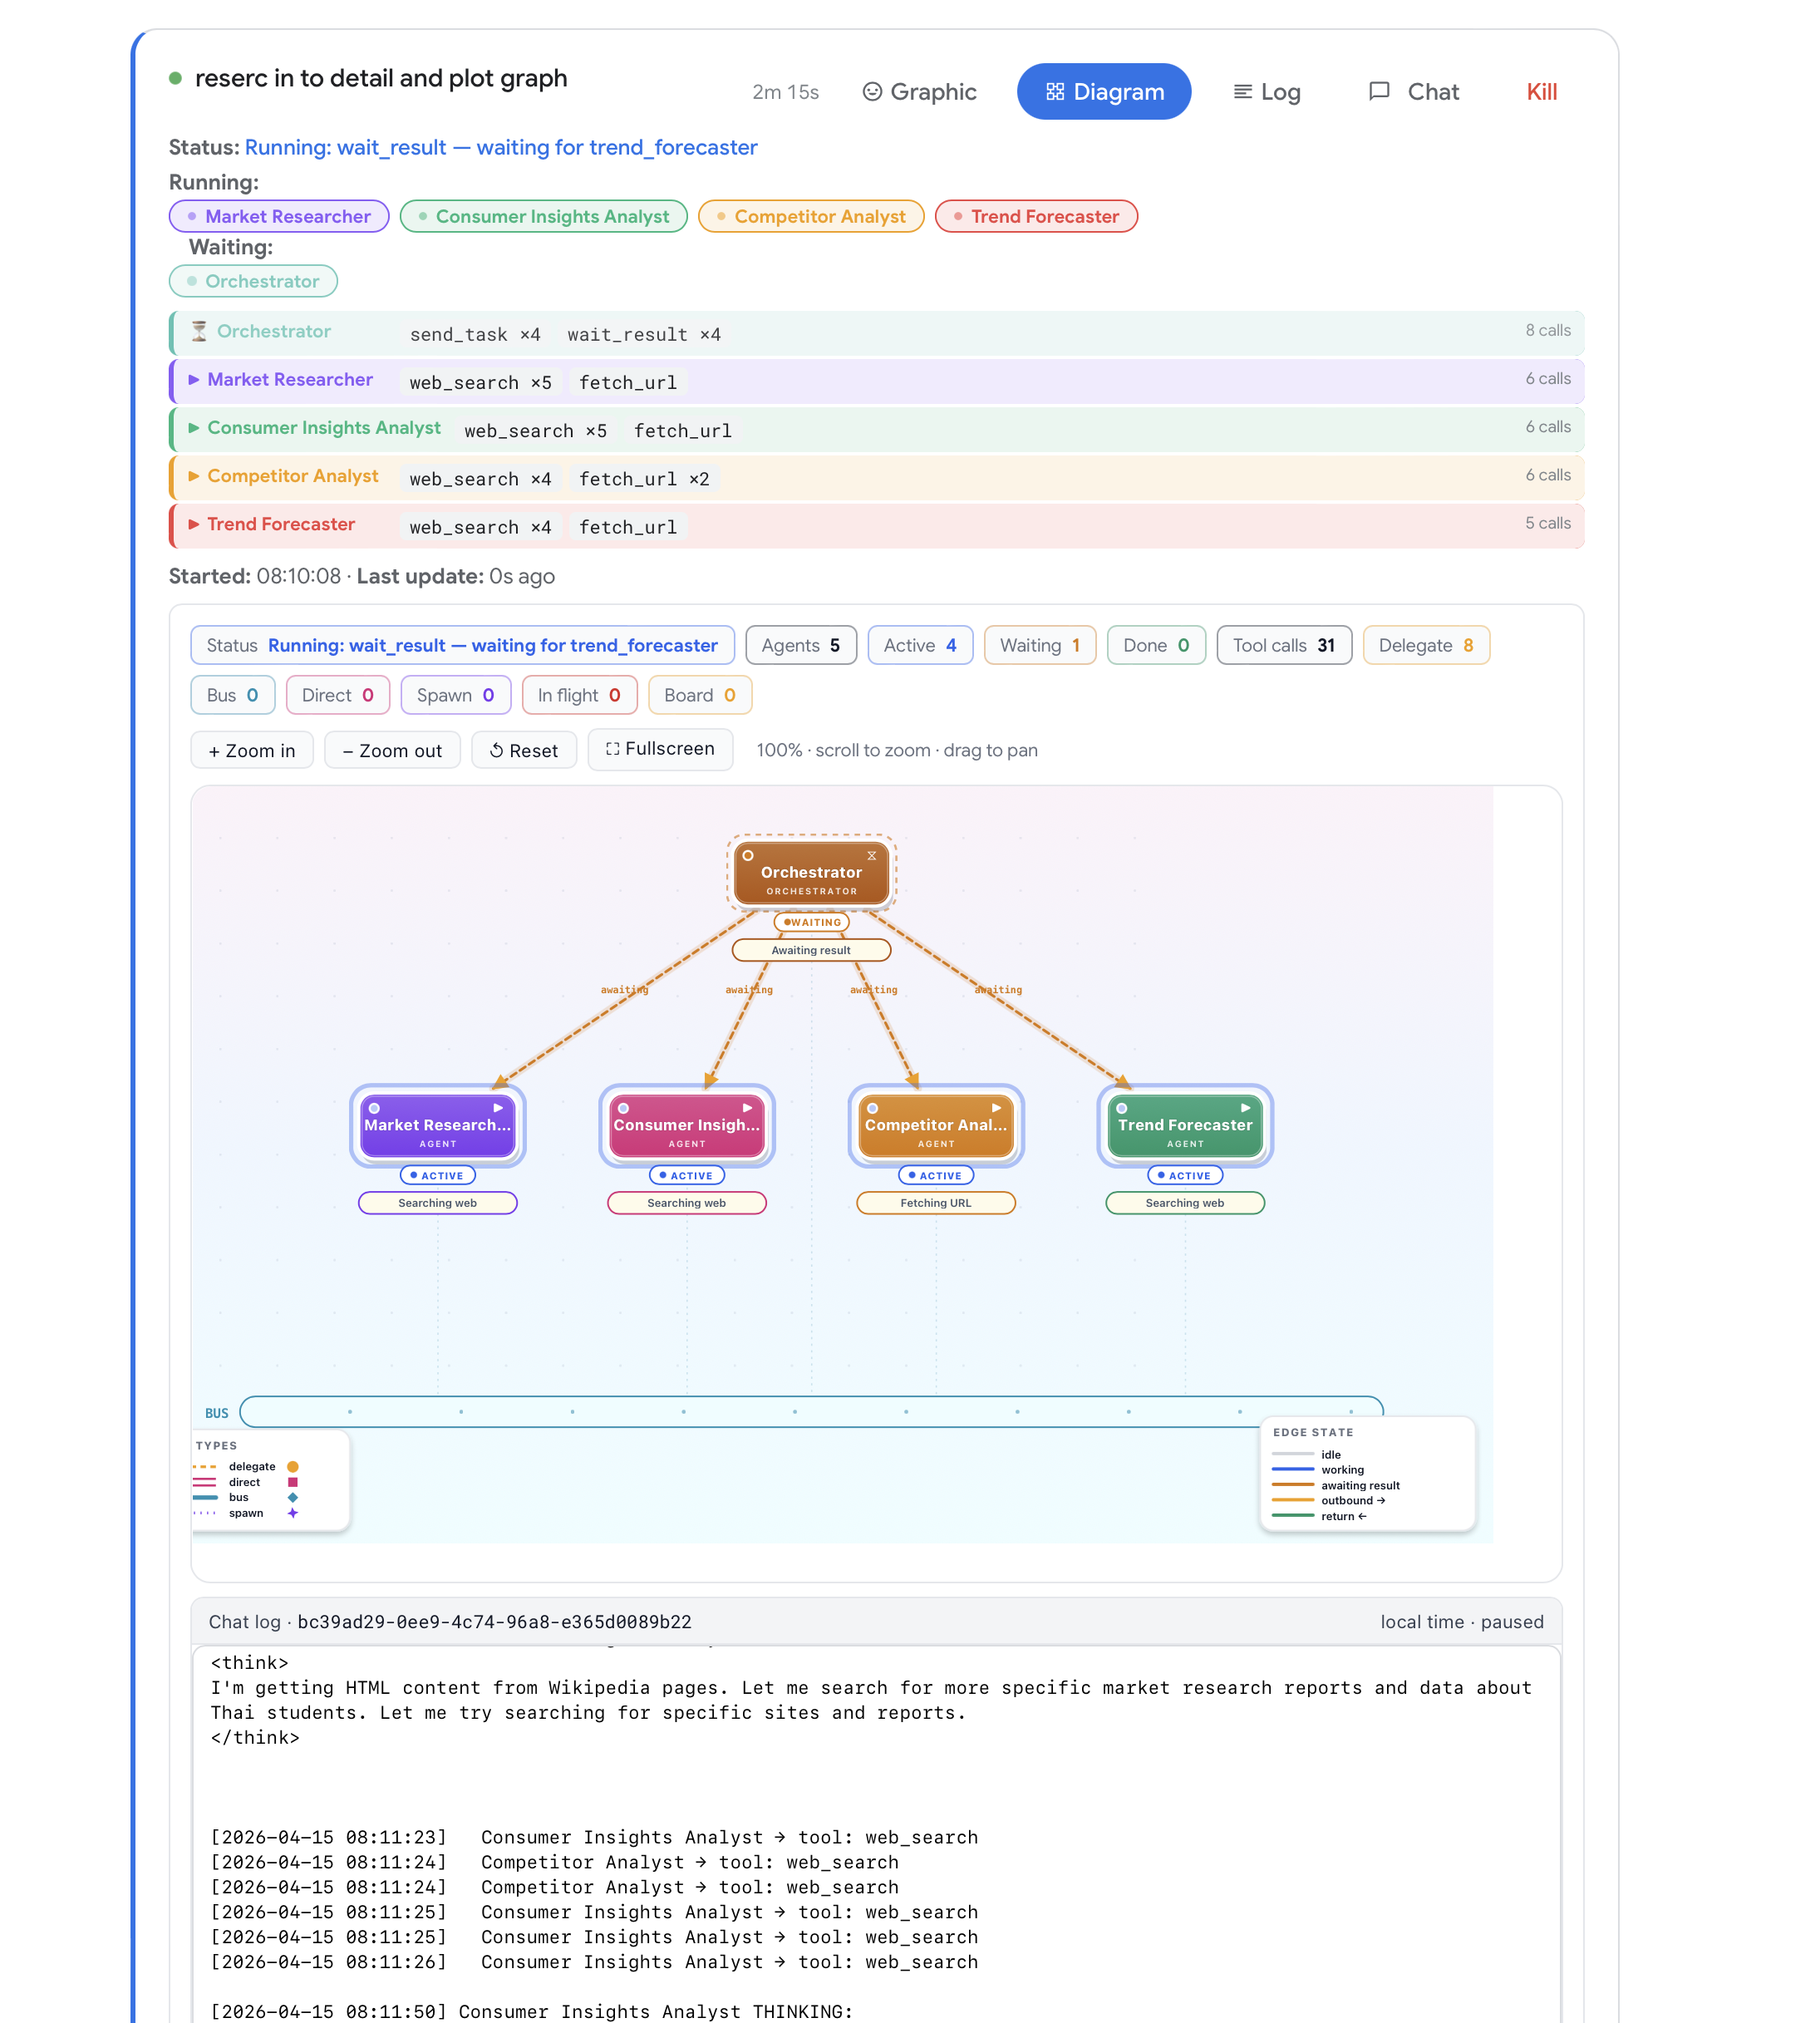
Task: Click the chat log session ID text
Action: (x=494, y=1622)
